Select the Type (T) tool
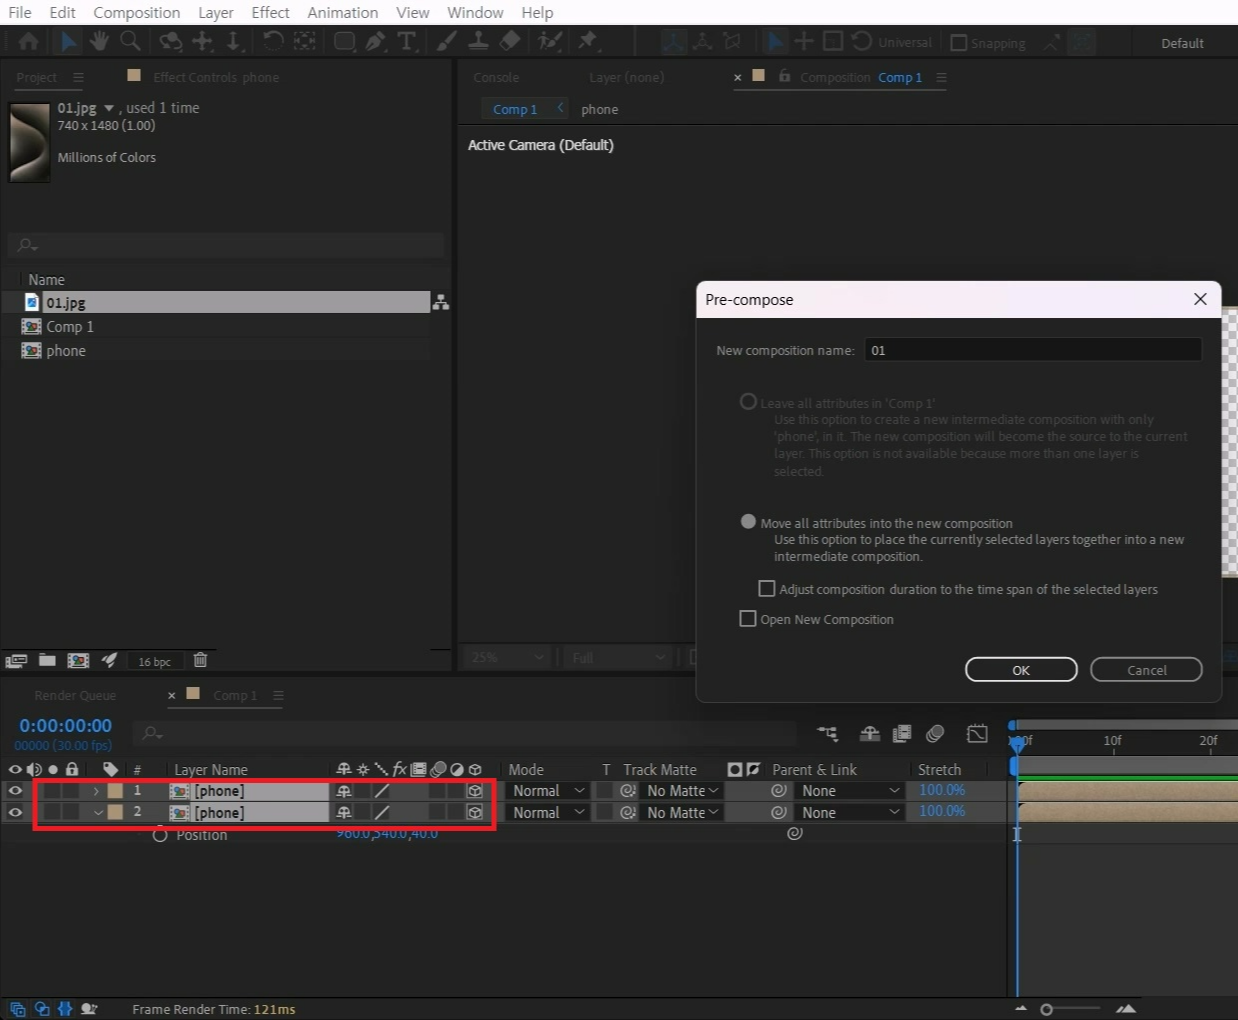This screenshot has height=1020, width=1238. [407, 41]
